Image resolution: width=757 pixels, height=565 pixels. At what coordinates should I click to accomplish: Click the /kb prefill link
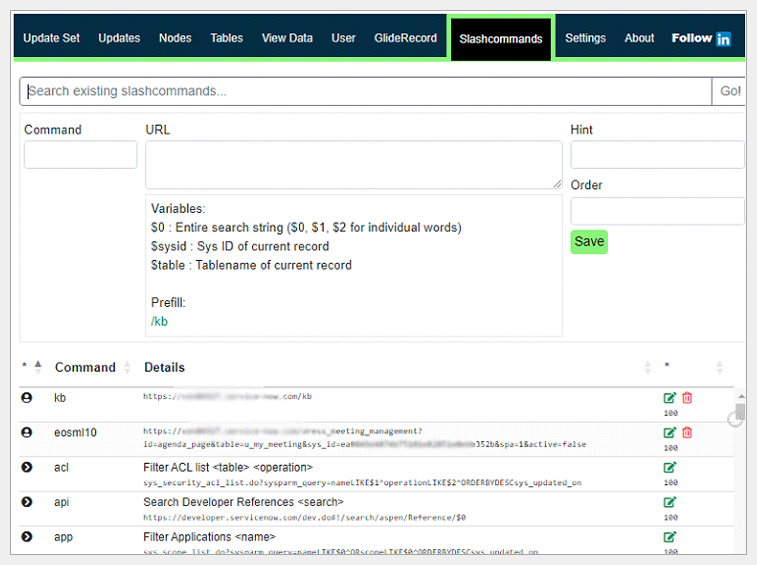tap(159, 321)
